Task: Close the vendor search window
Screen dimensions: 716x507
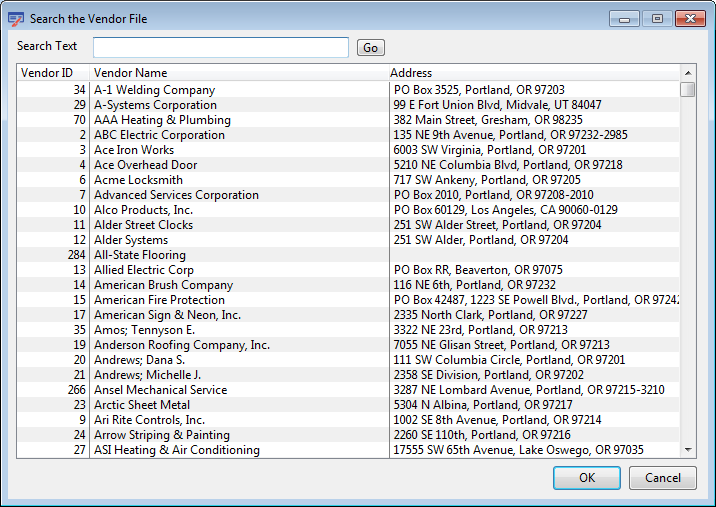Action: point(689,18)
